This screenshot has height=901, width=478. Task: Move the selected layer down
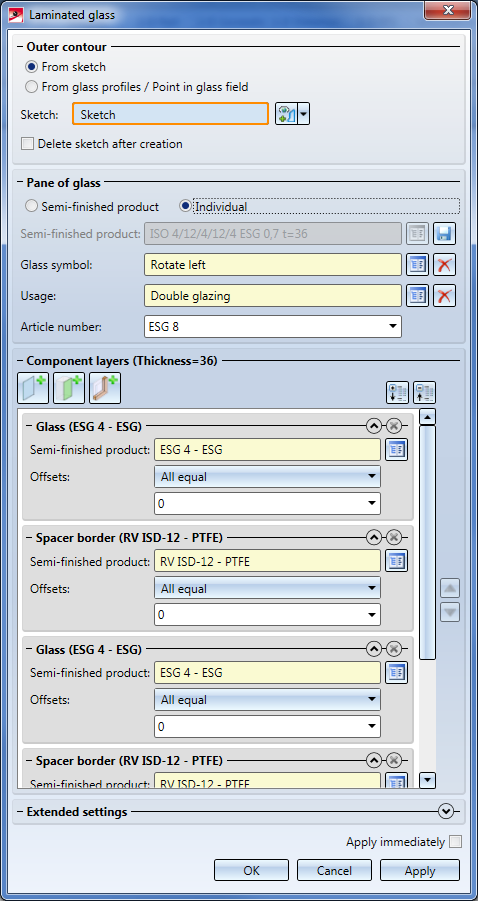pyautogui.click(x=450, y=612)
